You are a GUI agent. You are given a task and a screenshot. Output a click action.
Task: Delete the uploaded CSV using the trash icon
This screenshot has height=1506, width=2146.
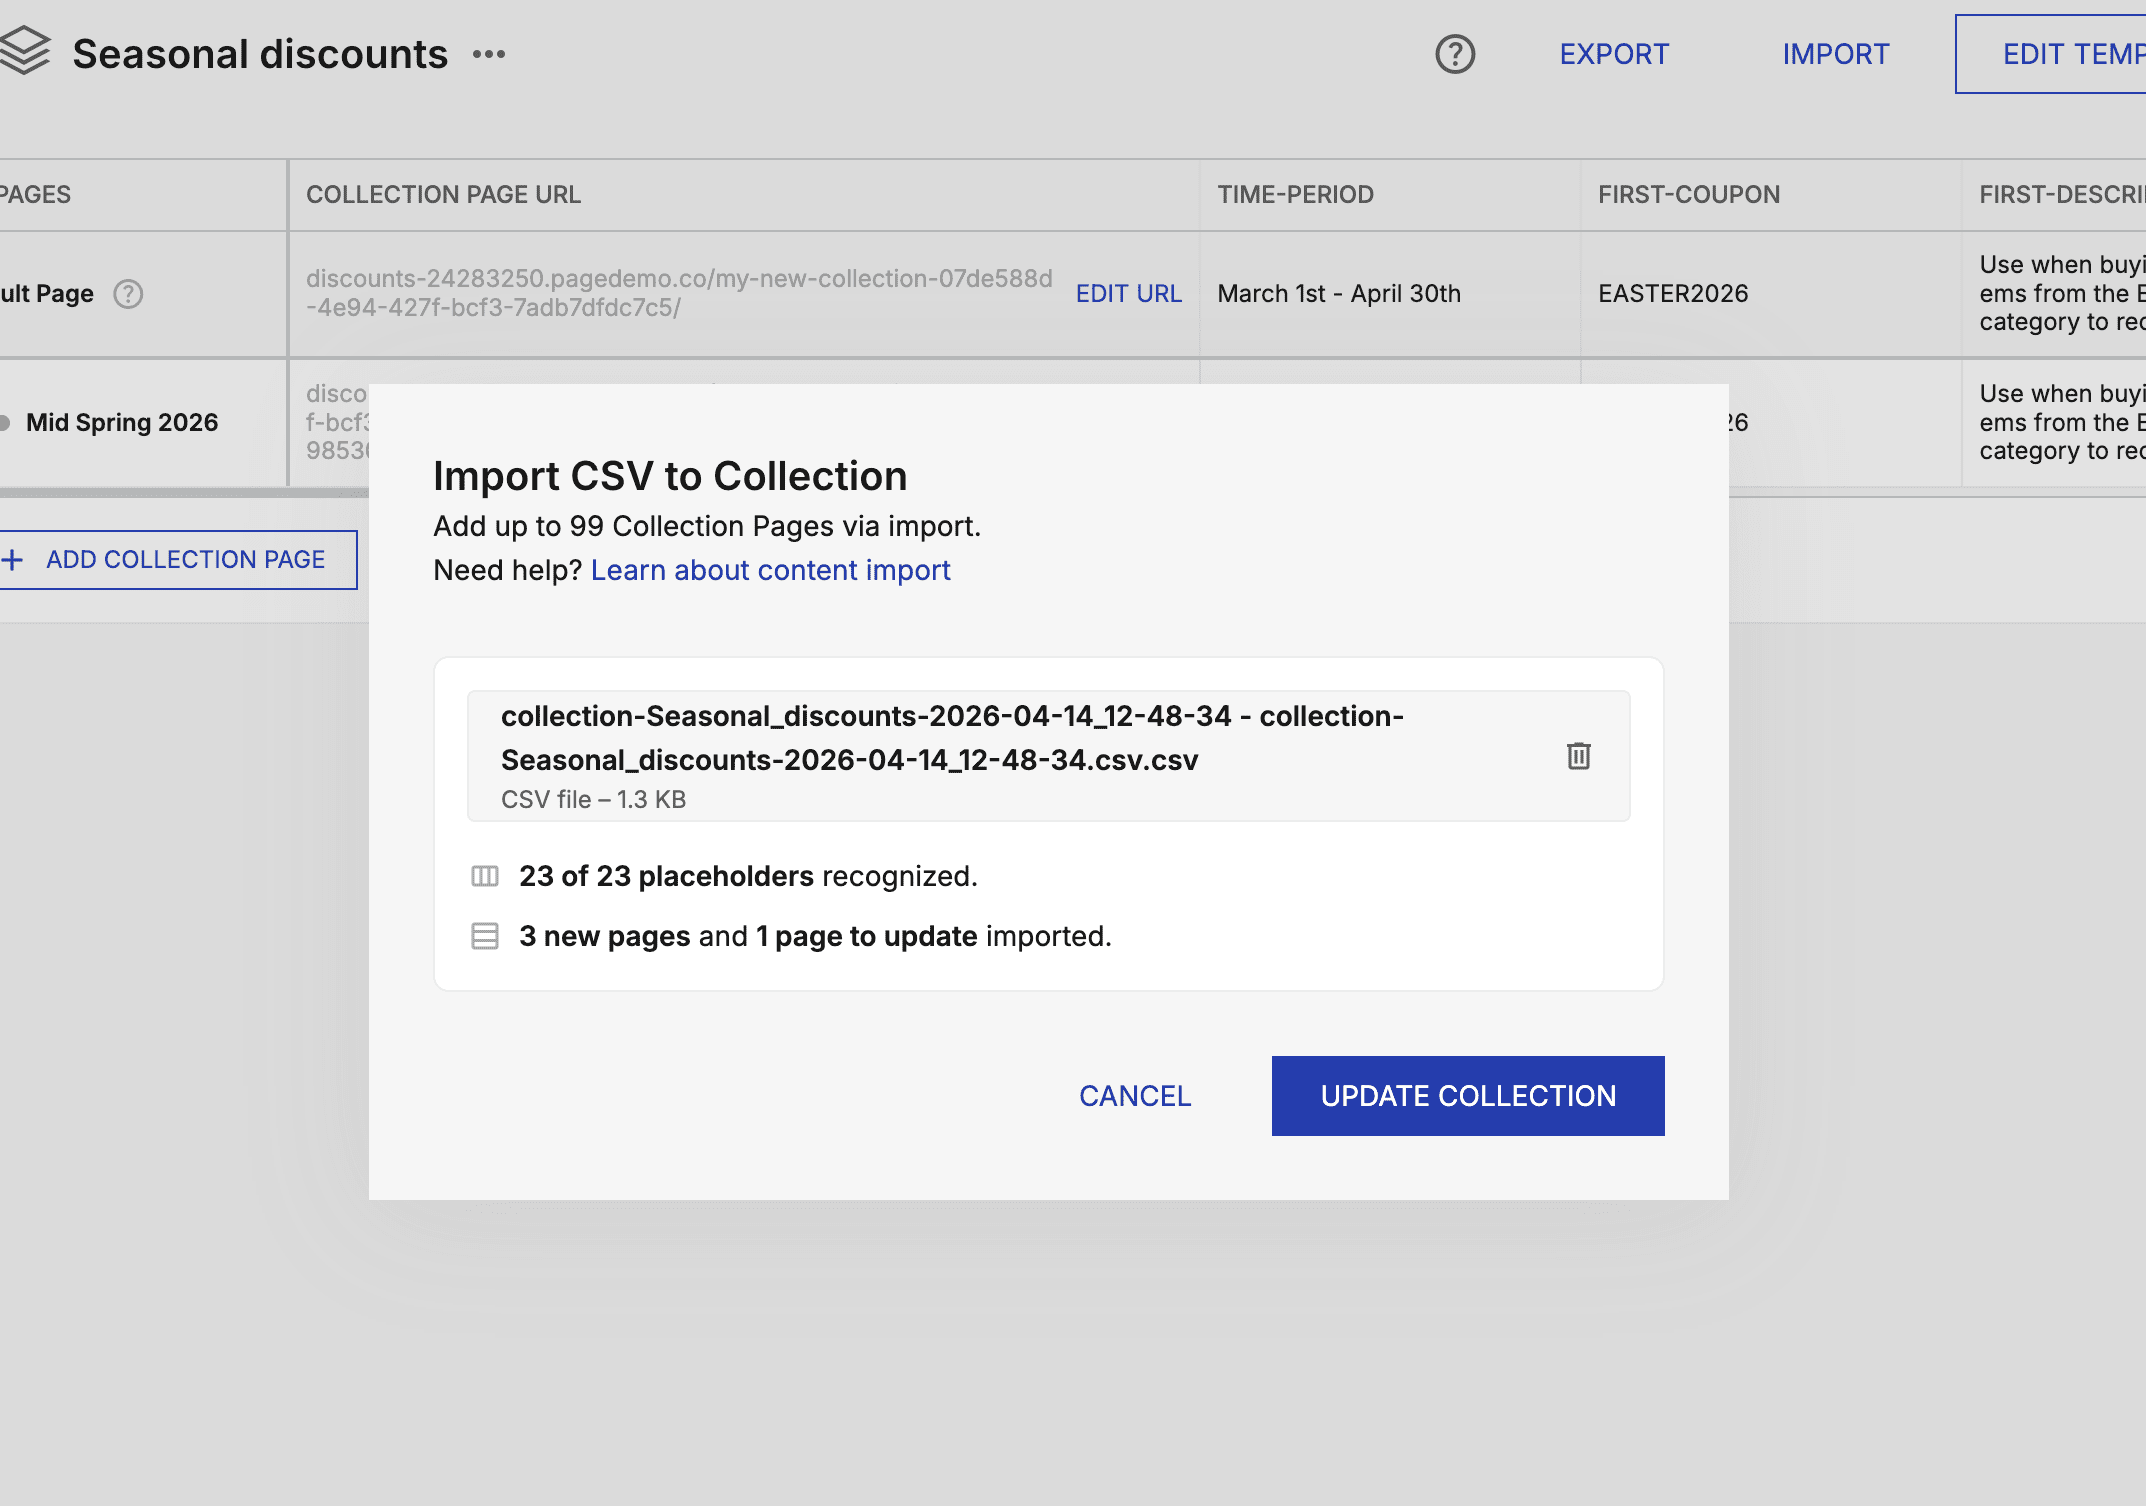point(1578,757)
